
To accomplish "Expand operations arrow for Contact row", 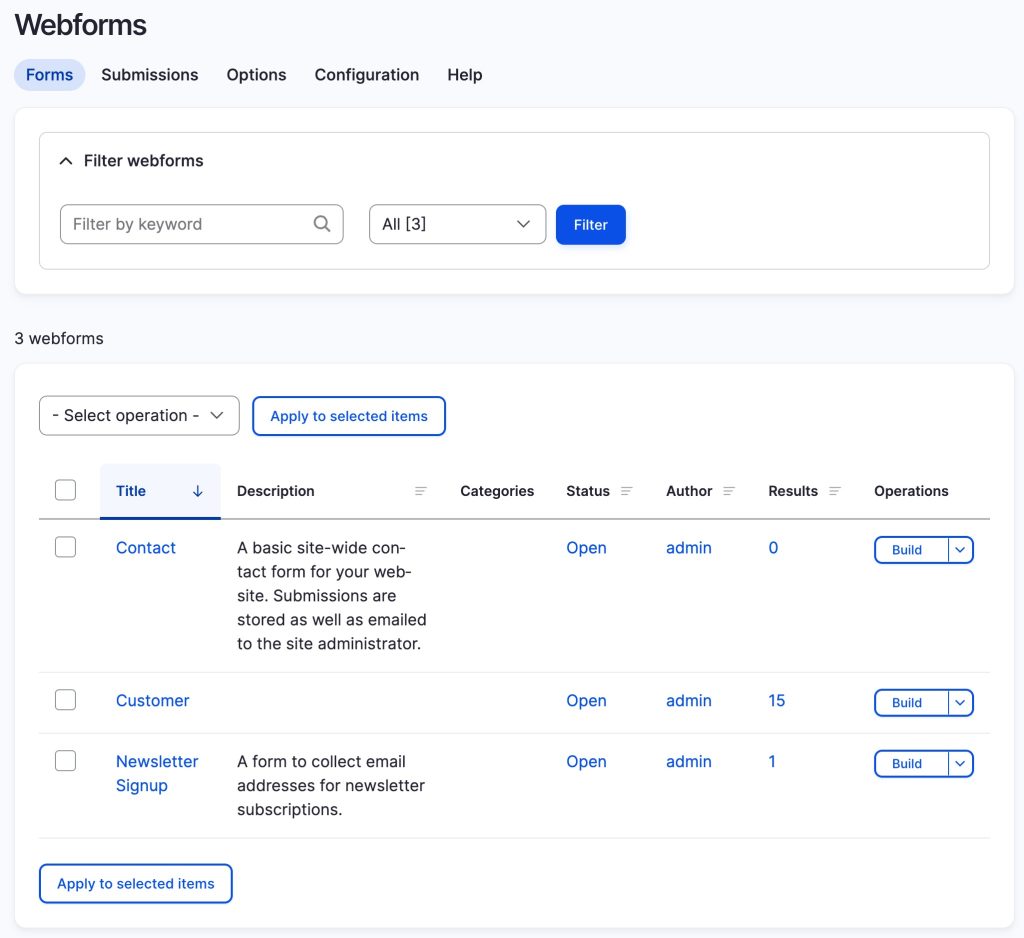I will pos(960,550).
